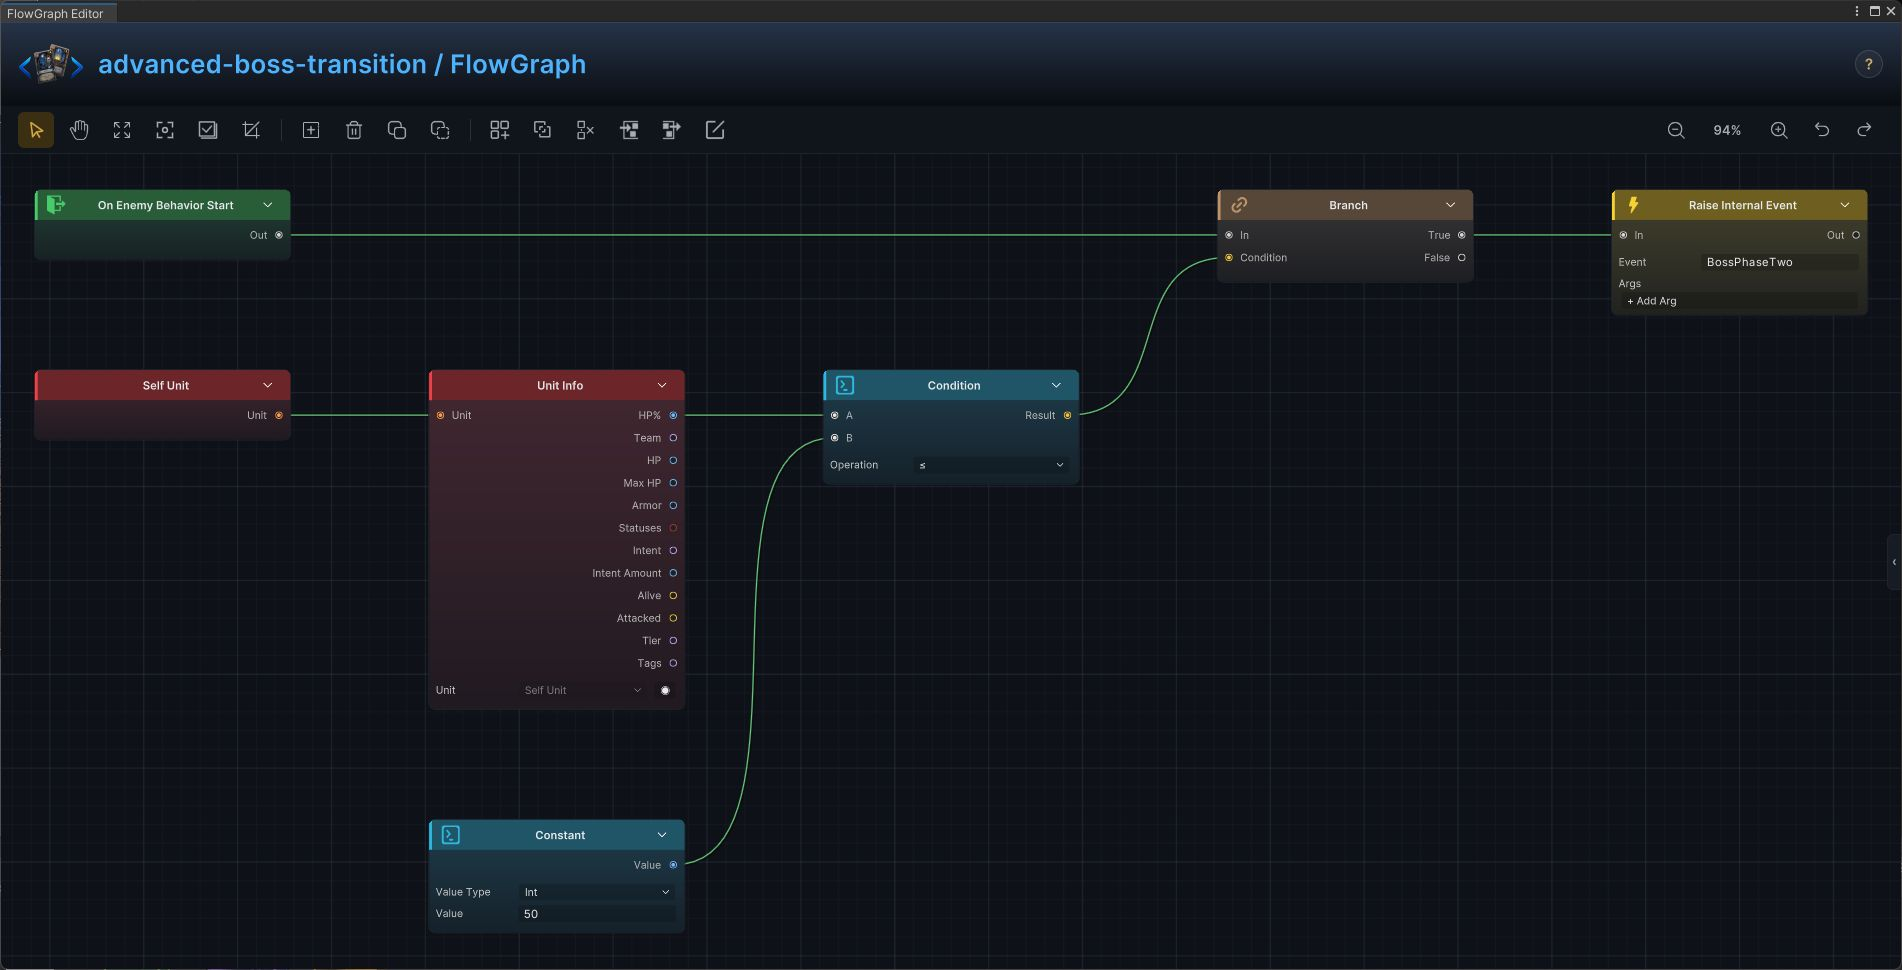Click the select-all checkmark icon
The width and height of the screenshot is (1902, 970).
(208, 130)
